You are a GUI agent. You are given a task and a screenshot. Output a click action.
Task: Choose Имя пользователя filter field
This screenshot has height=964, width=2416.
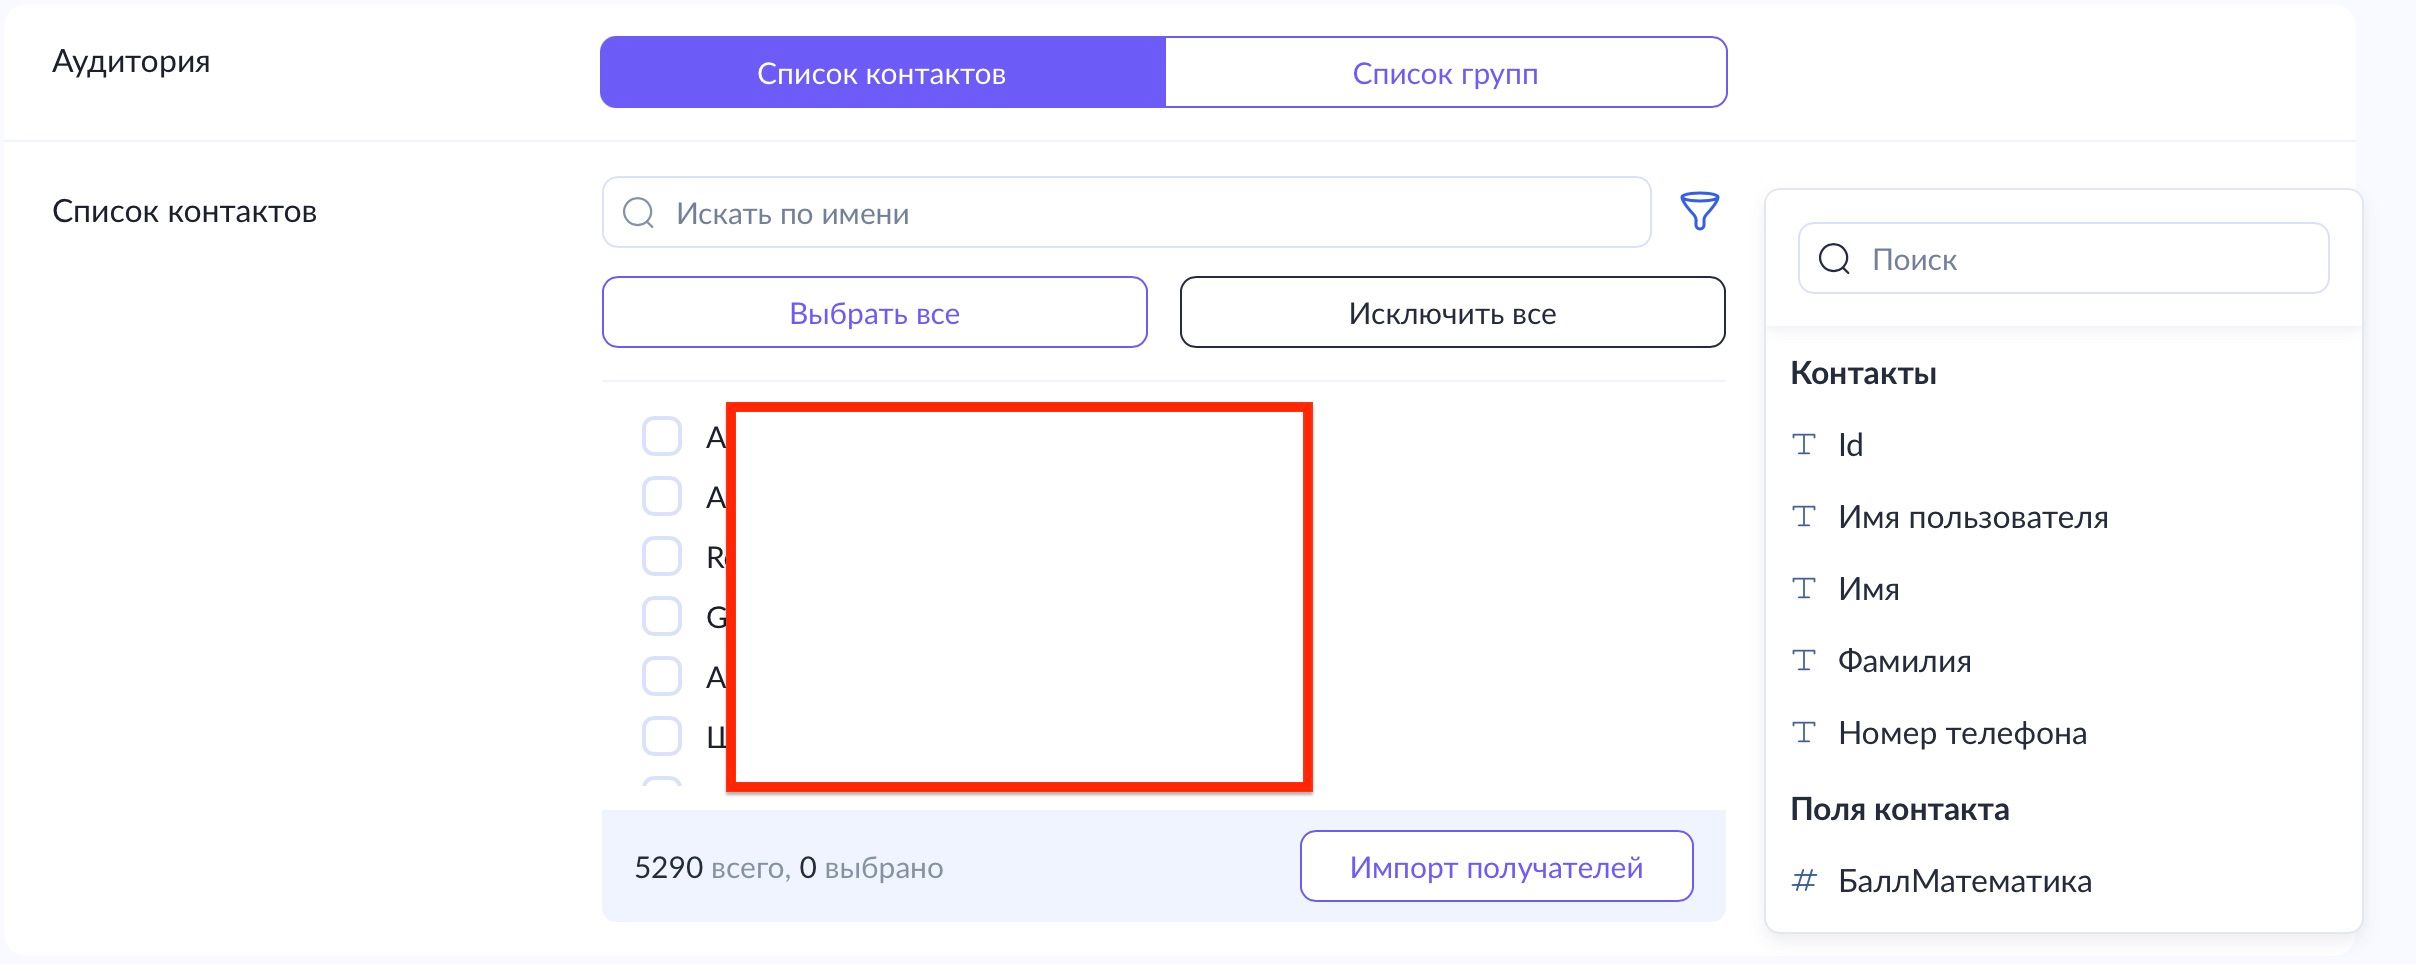(x=1972, y=517)
